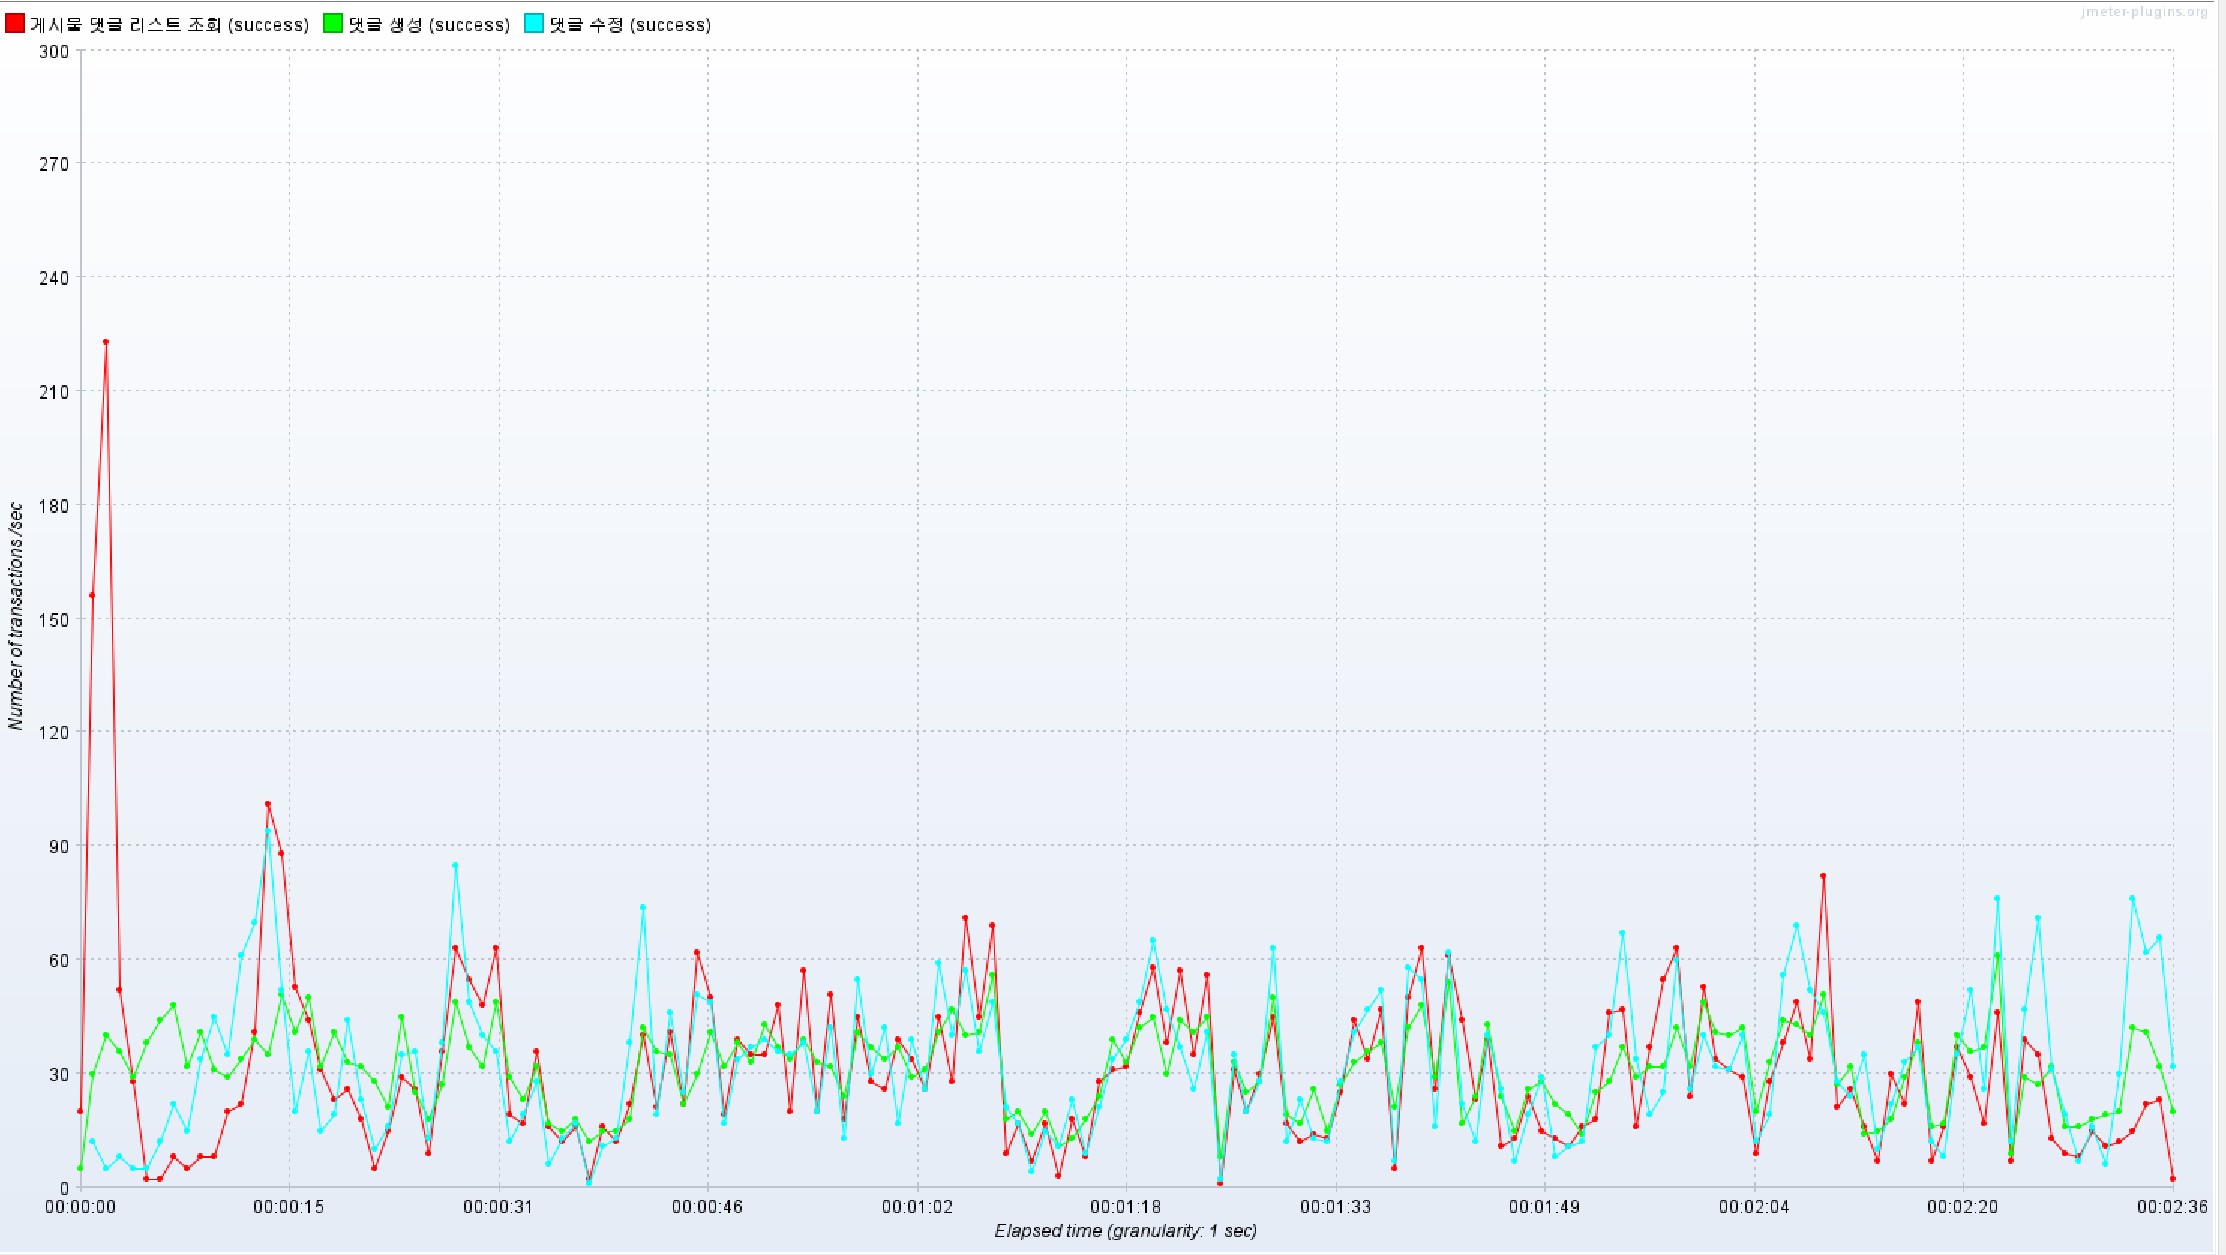This screenshot has width=2226, height=1255.
Task: Click the 00:02:04 x-axis time label
Action: tap(1753, 1207)
